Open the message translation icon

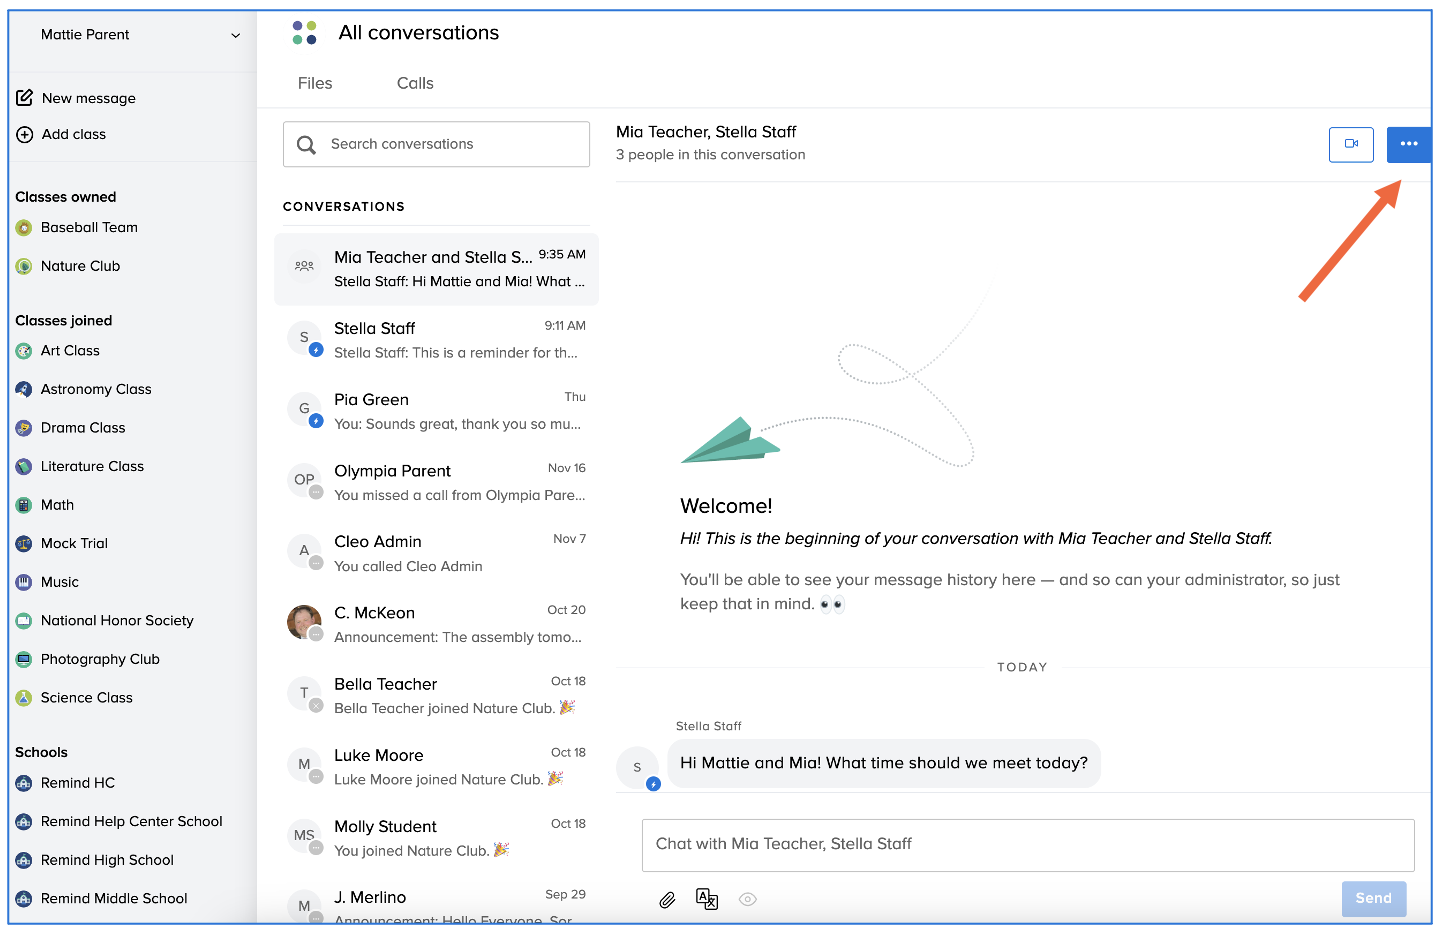pos(707,900)
